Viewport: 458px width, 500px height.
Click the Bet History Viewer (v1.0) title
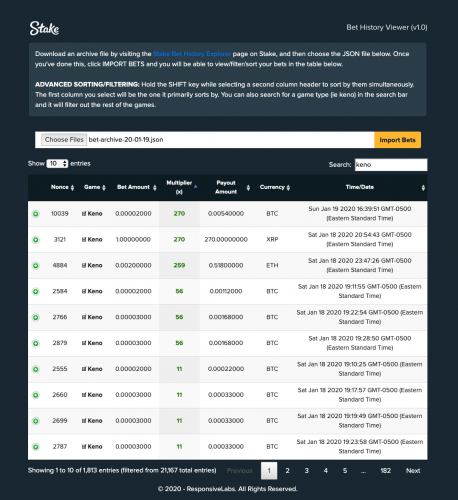[x=387, y=28]
